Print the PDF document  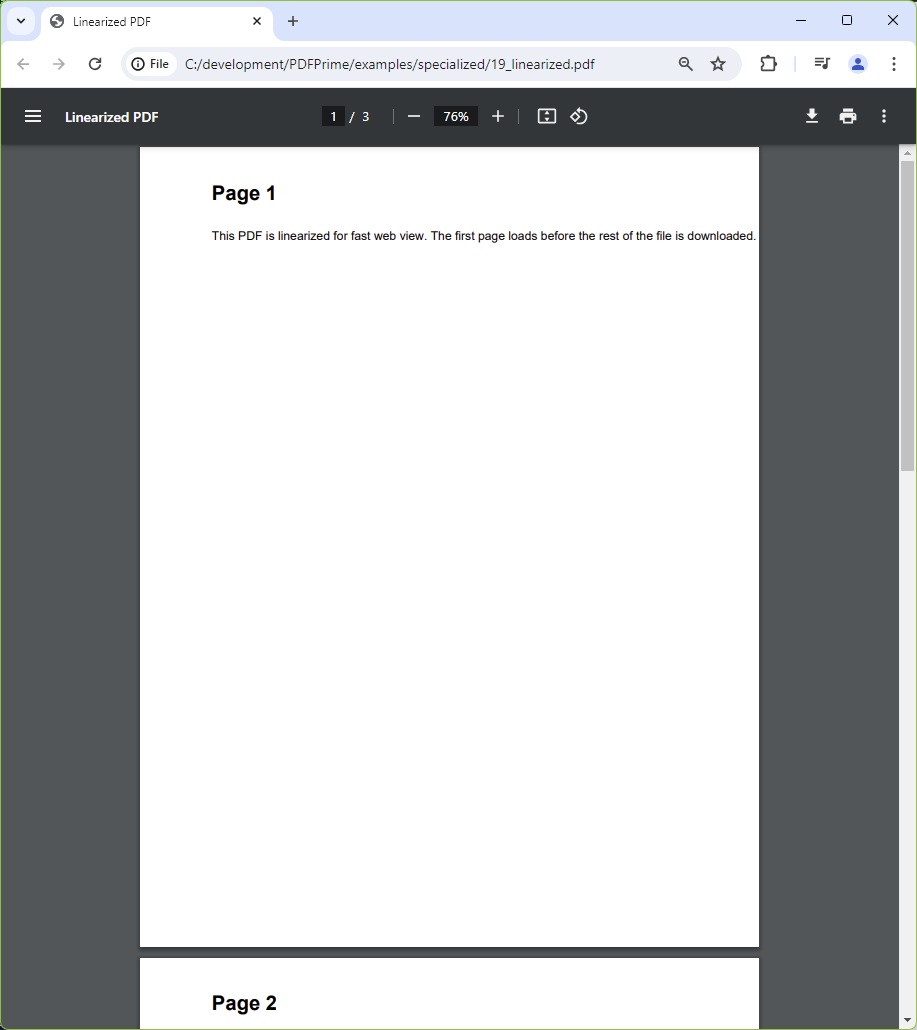click(847, 116)
